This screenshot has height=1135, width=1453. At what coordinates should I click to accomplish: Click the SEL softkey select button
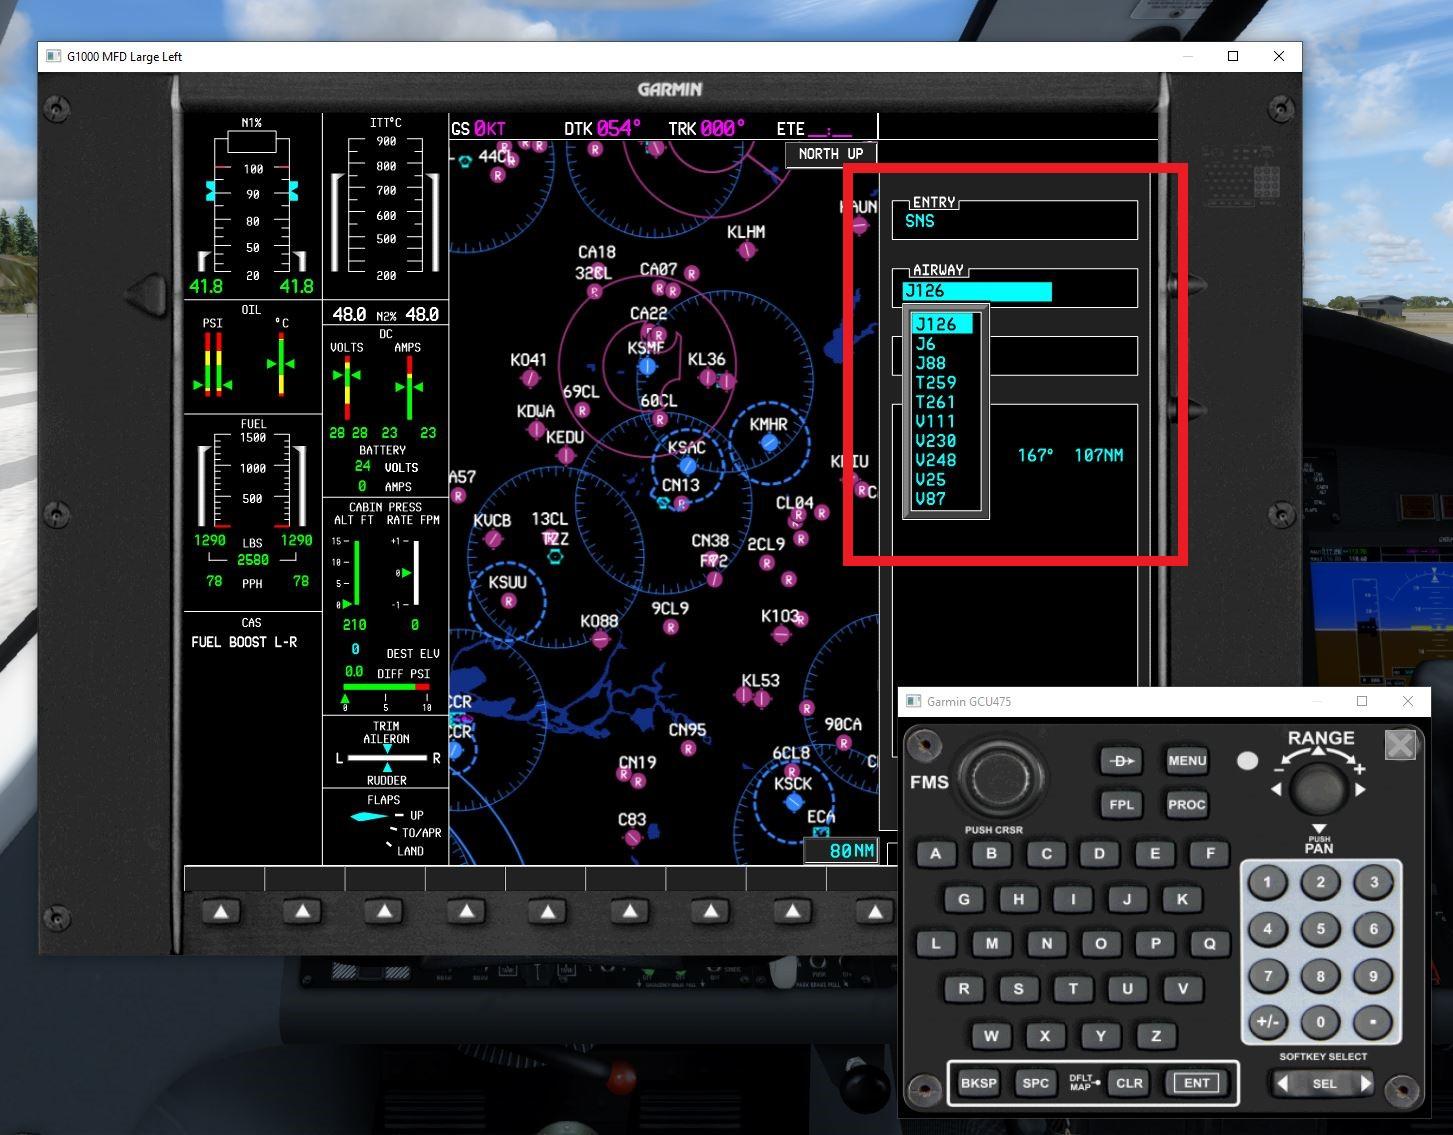pyautogui.click(x=1324, y=1083)
